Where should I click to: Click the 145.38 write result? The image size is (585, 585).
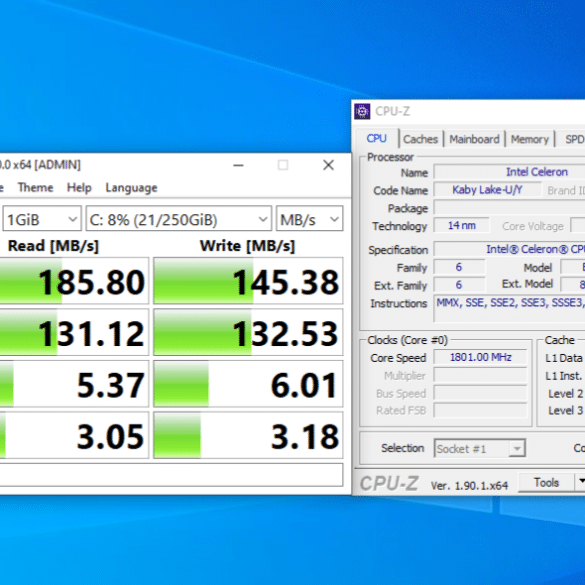tap(248, 281)
